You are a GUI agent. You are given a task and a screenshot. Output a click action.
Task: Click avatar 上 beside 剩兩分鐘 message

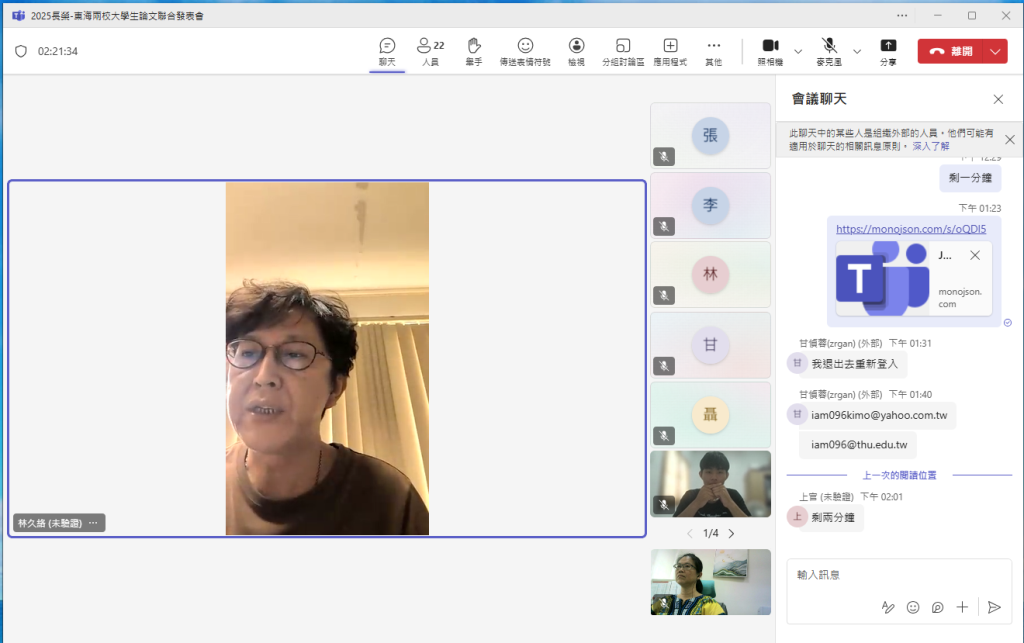(797, 517)
